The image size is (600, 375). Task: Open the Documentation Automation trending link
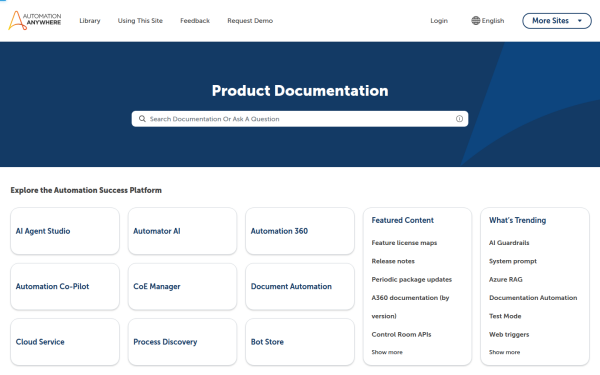(x=533, y=298)
